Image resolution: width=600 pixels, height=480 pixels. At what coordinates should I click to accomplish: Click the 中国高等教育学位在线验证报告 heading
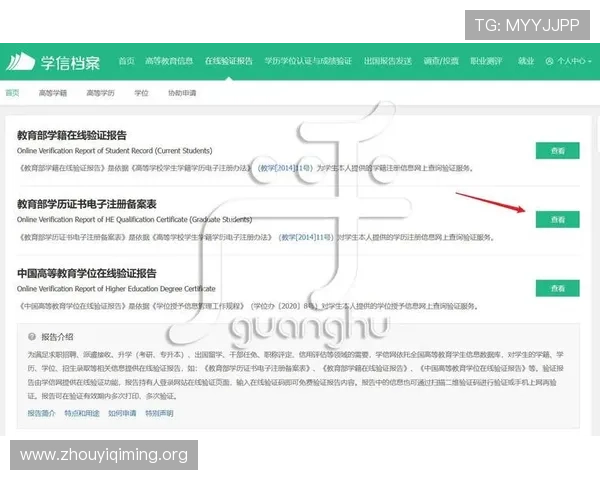[x=86, y=273]
